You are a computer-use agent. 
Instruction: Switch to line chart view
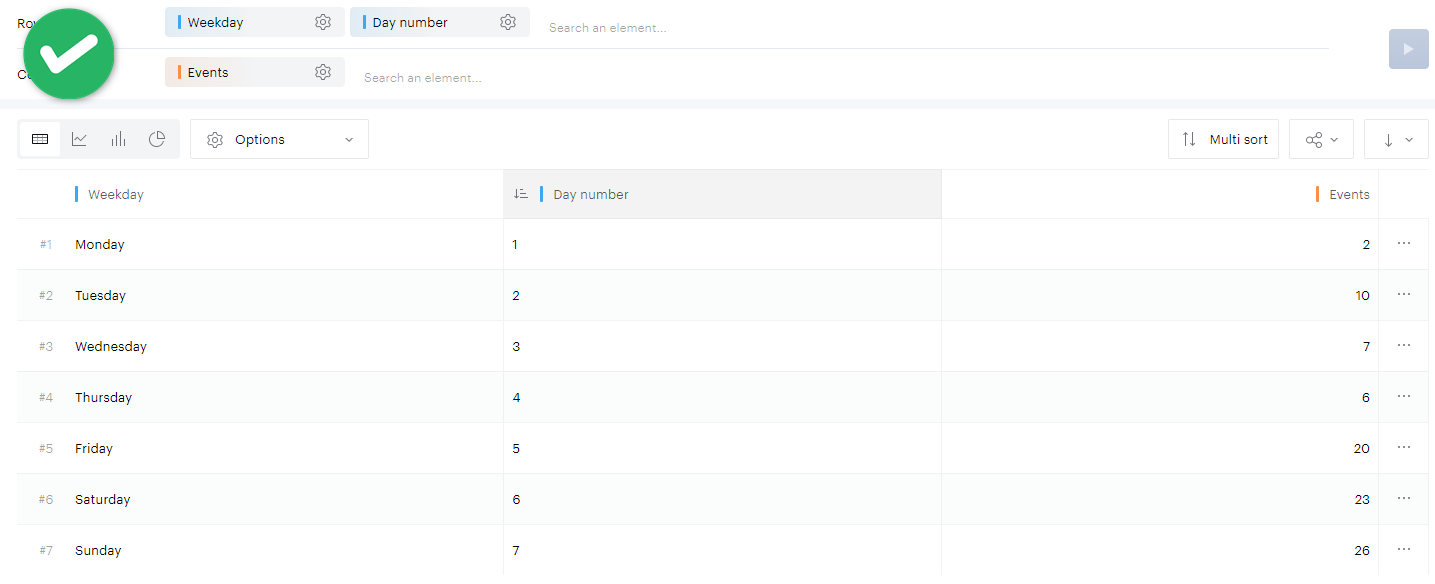pos(79,139)
